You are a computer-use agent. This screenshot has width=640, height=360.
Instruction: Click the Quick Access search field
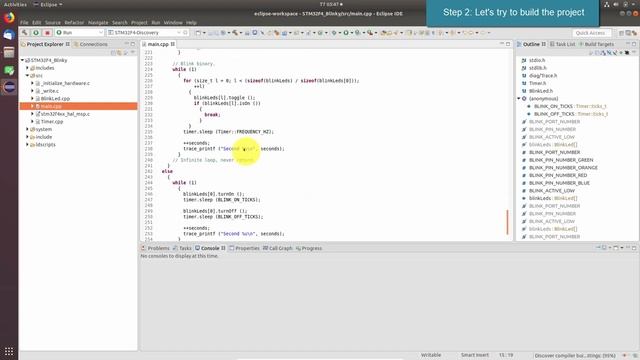coord(592,33)
